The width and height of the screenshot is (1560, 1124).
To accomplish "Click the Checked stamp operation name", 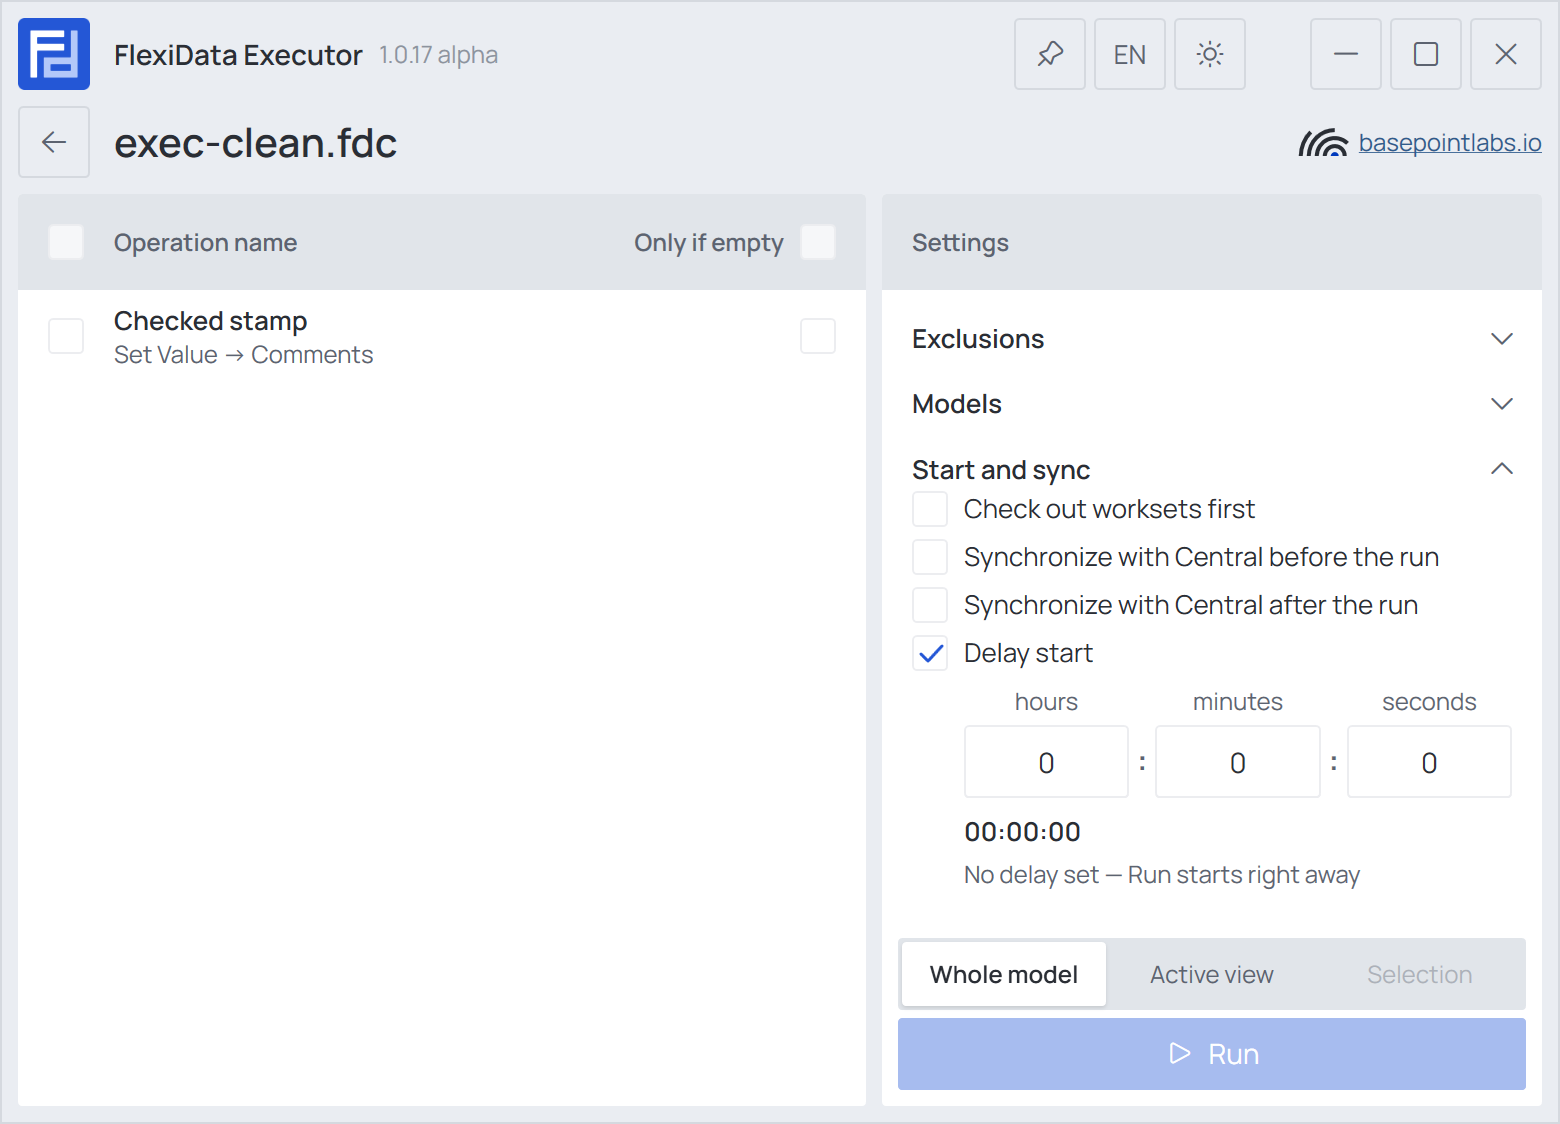I will coord(210,321).
